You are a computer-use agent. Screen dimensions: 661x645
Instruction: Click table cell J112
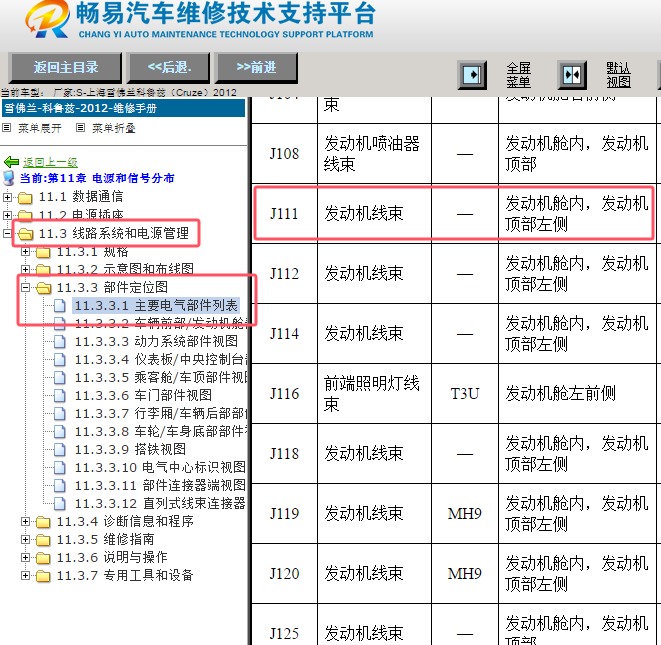coord(284,274)
